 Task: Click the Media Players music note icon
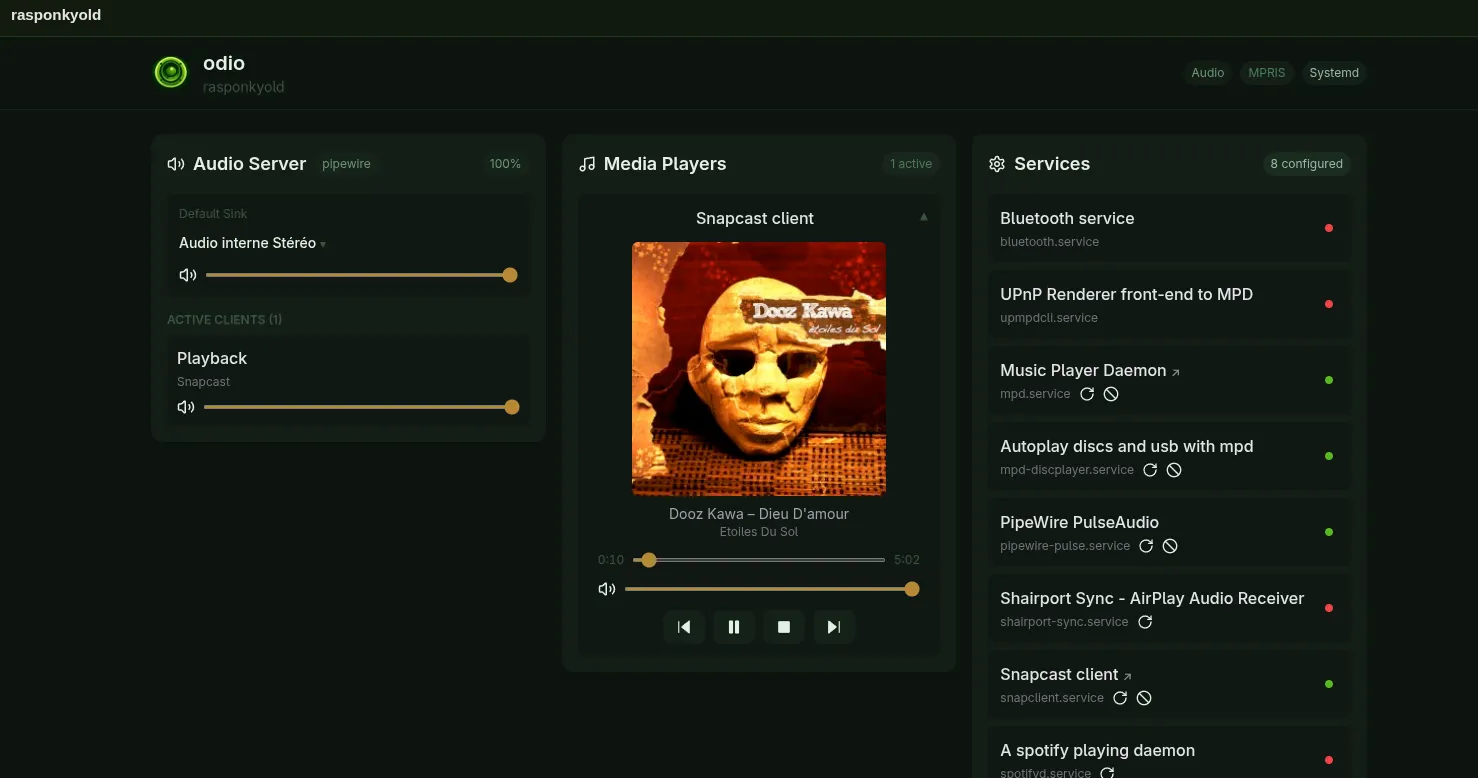(587, 164)
